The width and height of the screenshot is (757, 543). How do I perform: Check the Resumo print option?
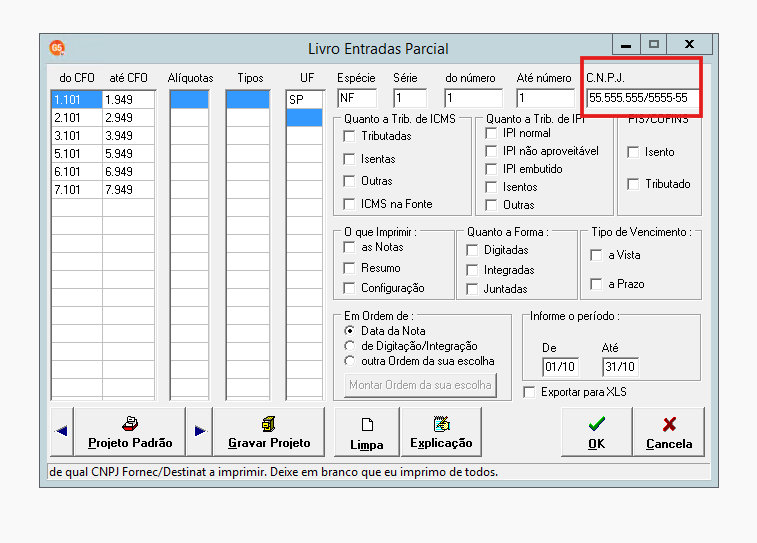pyautogui.click(x=349, y=268)
